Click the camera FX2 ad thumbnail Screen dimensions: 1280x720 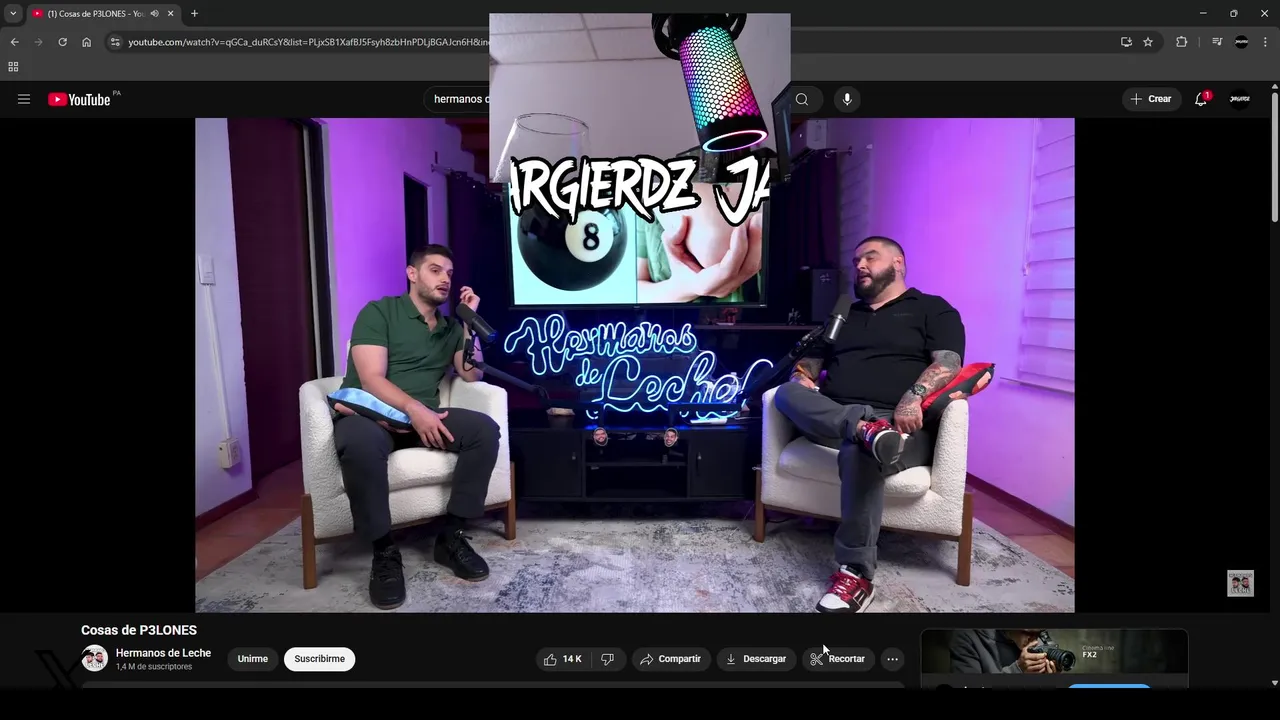point(1054,653)
